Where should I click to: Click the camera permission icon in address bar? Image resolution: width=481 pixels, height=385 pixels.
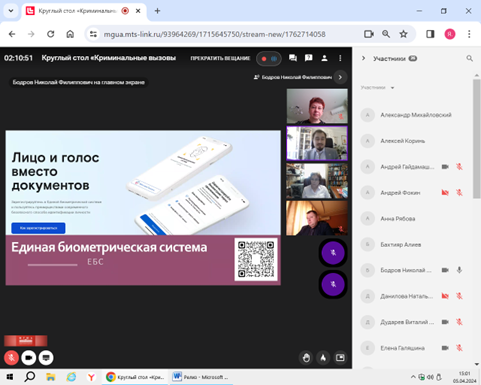click(x=369, y=34)
